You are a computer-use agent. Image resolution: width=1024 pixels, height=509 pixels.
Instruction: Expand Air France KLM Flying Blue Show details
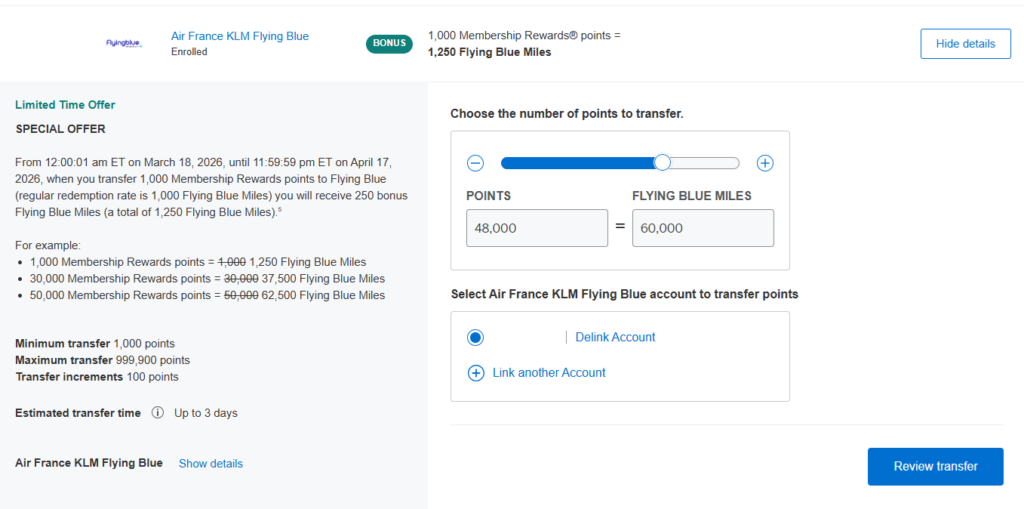click(211, 463)
